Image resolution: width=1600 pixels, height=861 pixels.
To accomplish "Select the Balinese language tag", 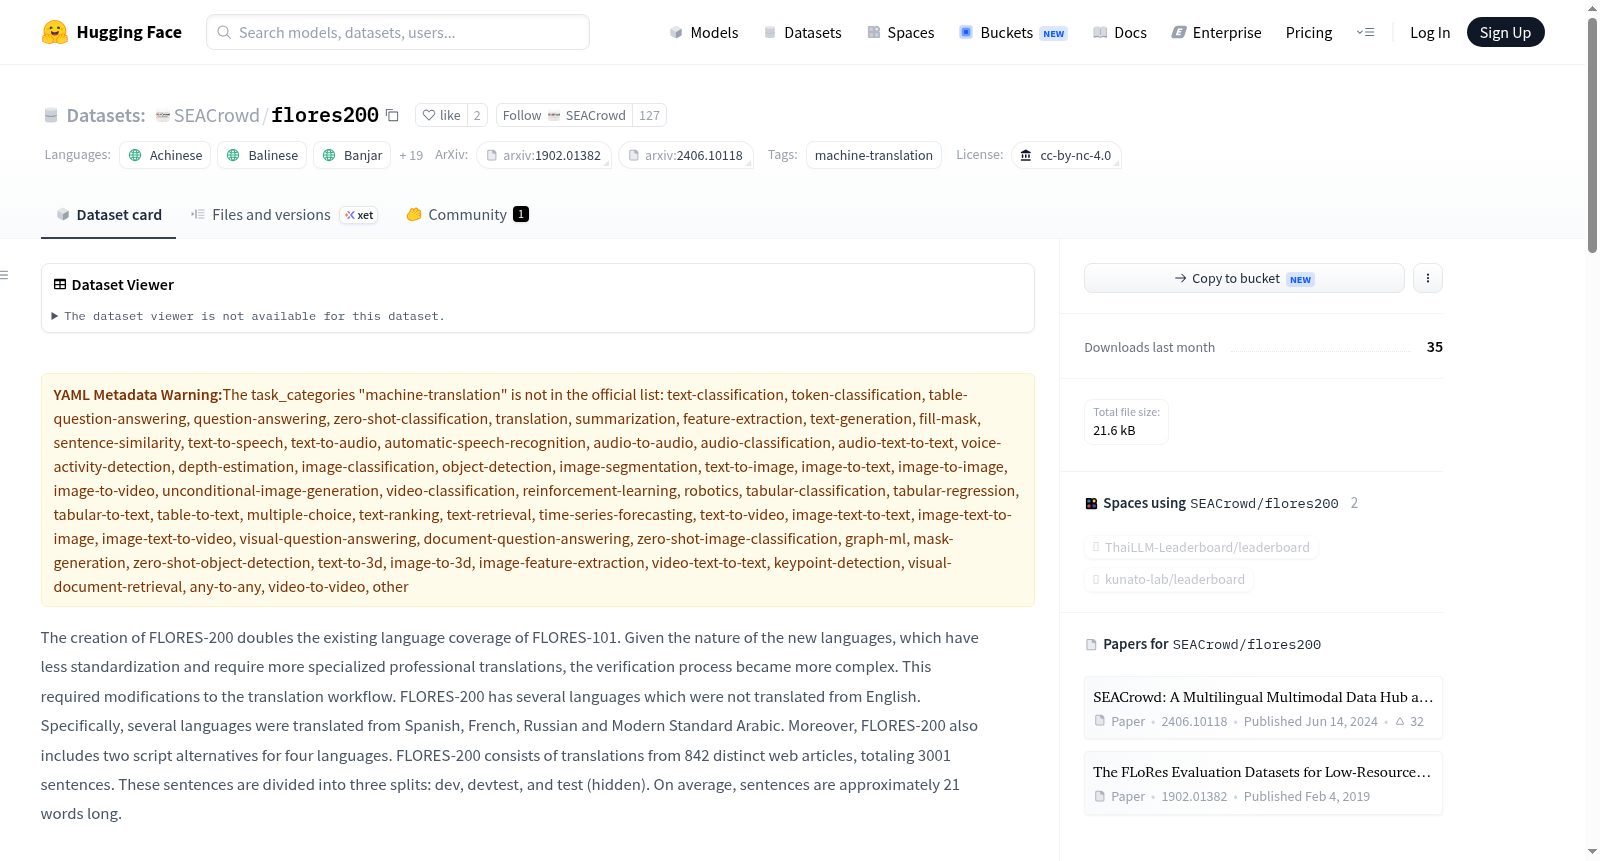I will click(263, 155).
